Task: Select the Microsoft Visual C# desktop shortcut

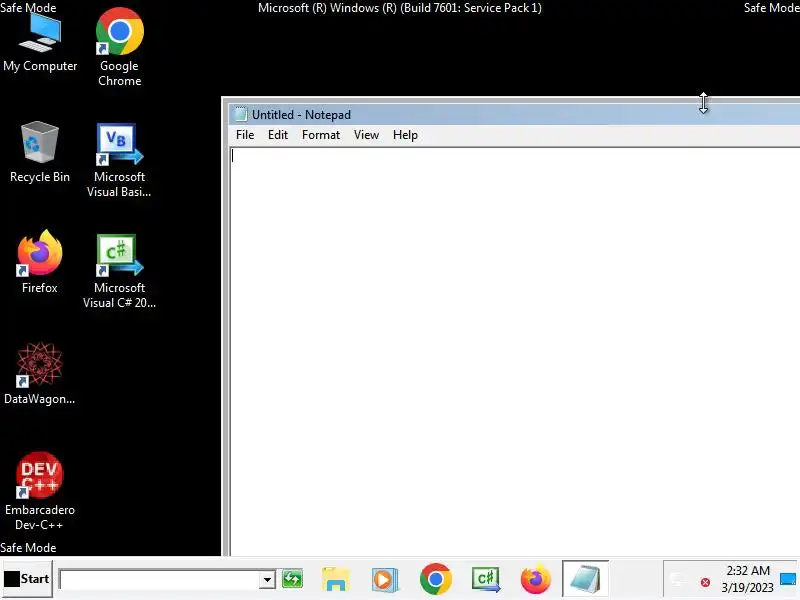Action: pos(119,271)
